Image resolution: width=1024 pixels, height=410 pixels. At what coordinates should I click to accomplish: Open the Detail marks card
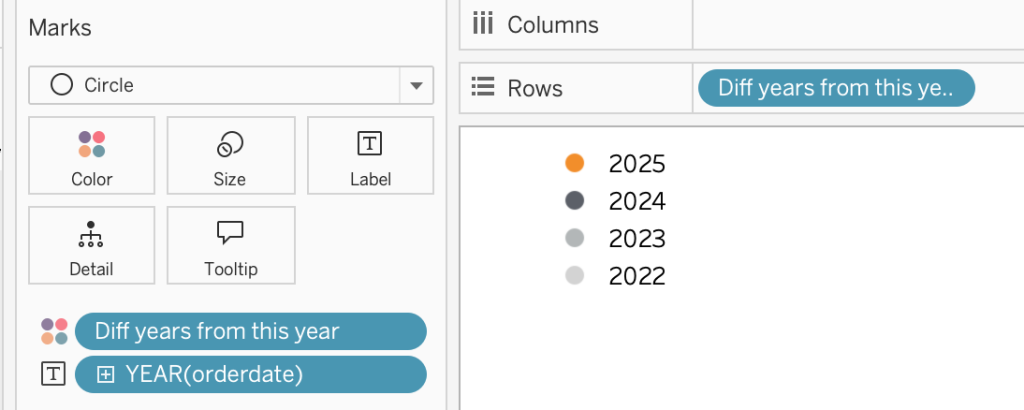click(91, 245)
